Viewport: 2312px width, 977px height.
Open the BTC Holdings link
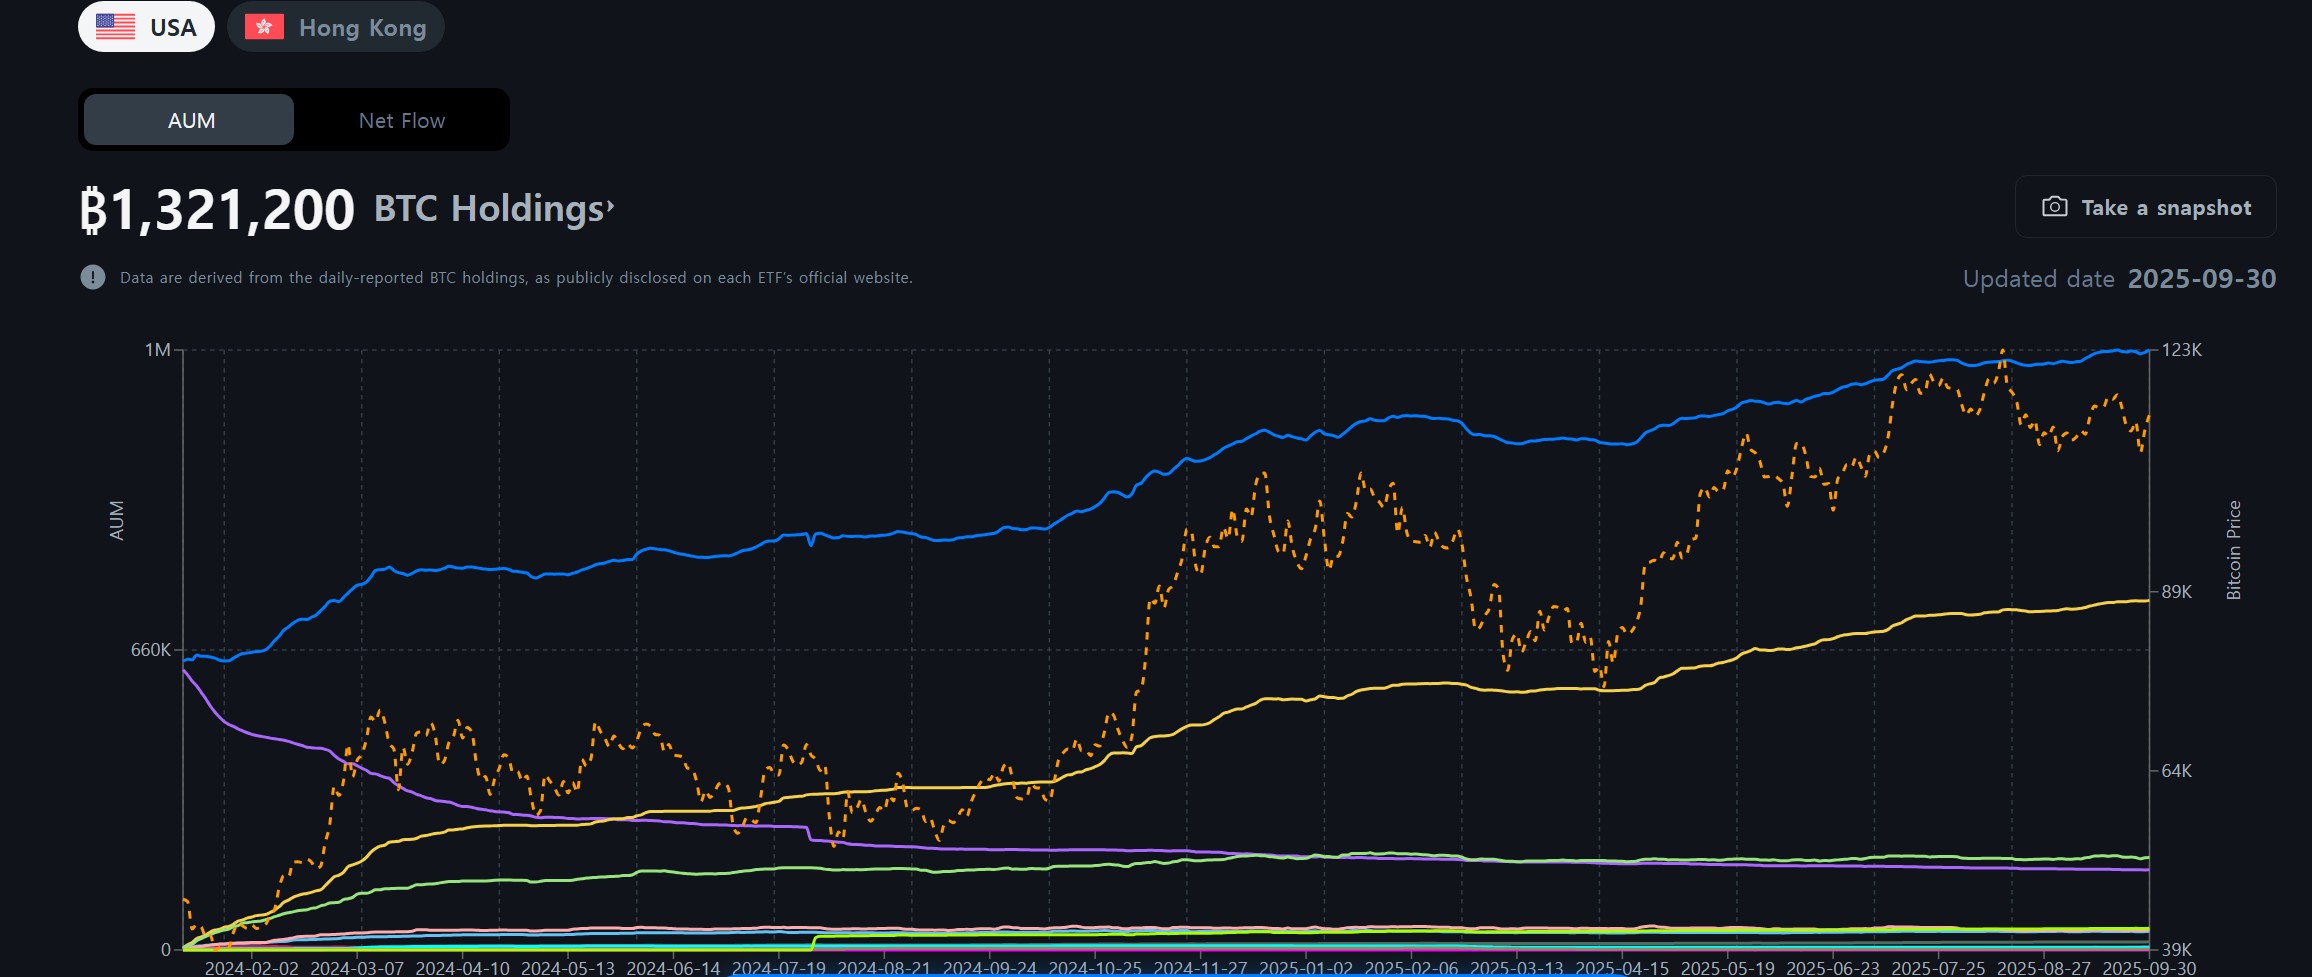[x=488, y=209]
